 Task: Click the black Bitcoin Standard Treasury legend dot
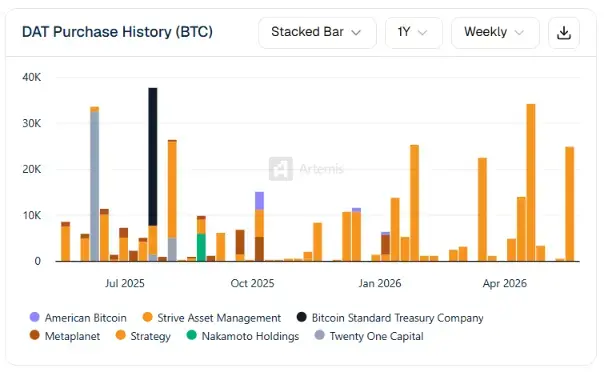(301, 317)
